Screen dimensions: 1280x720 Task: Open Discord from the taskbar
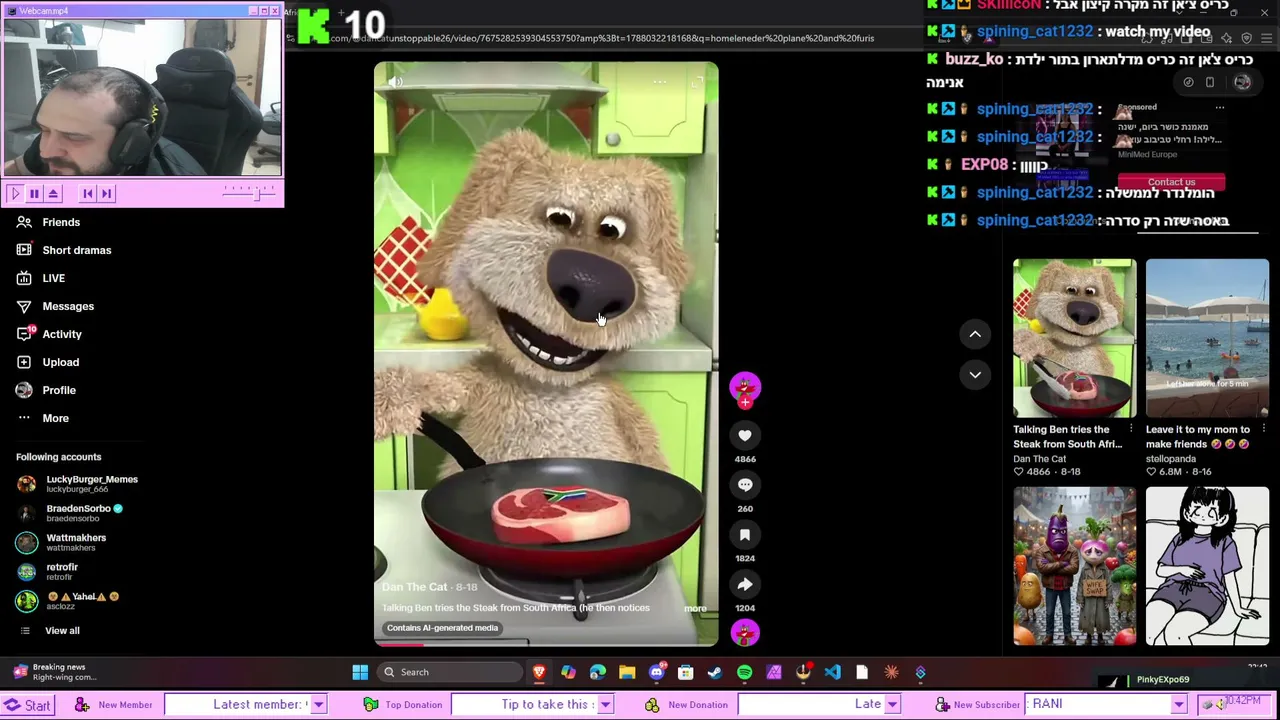[656, 672]
